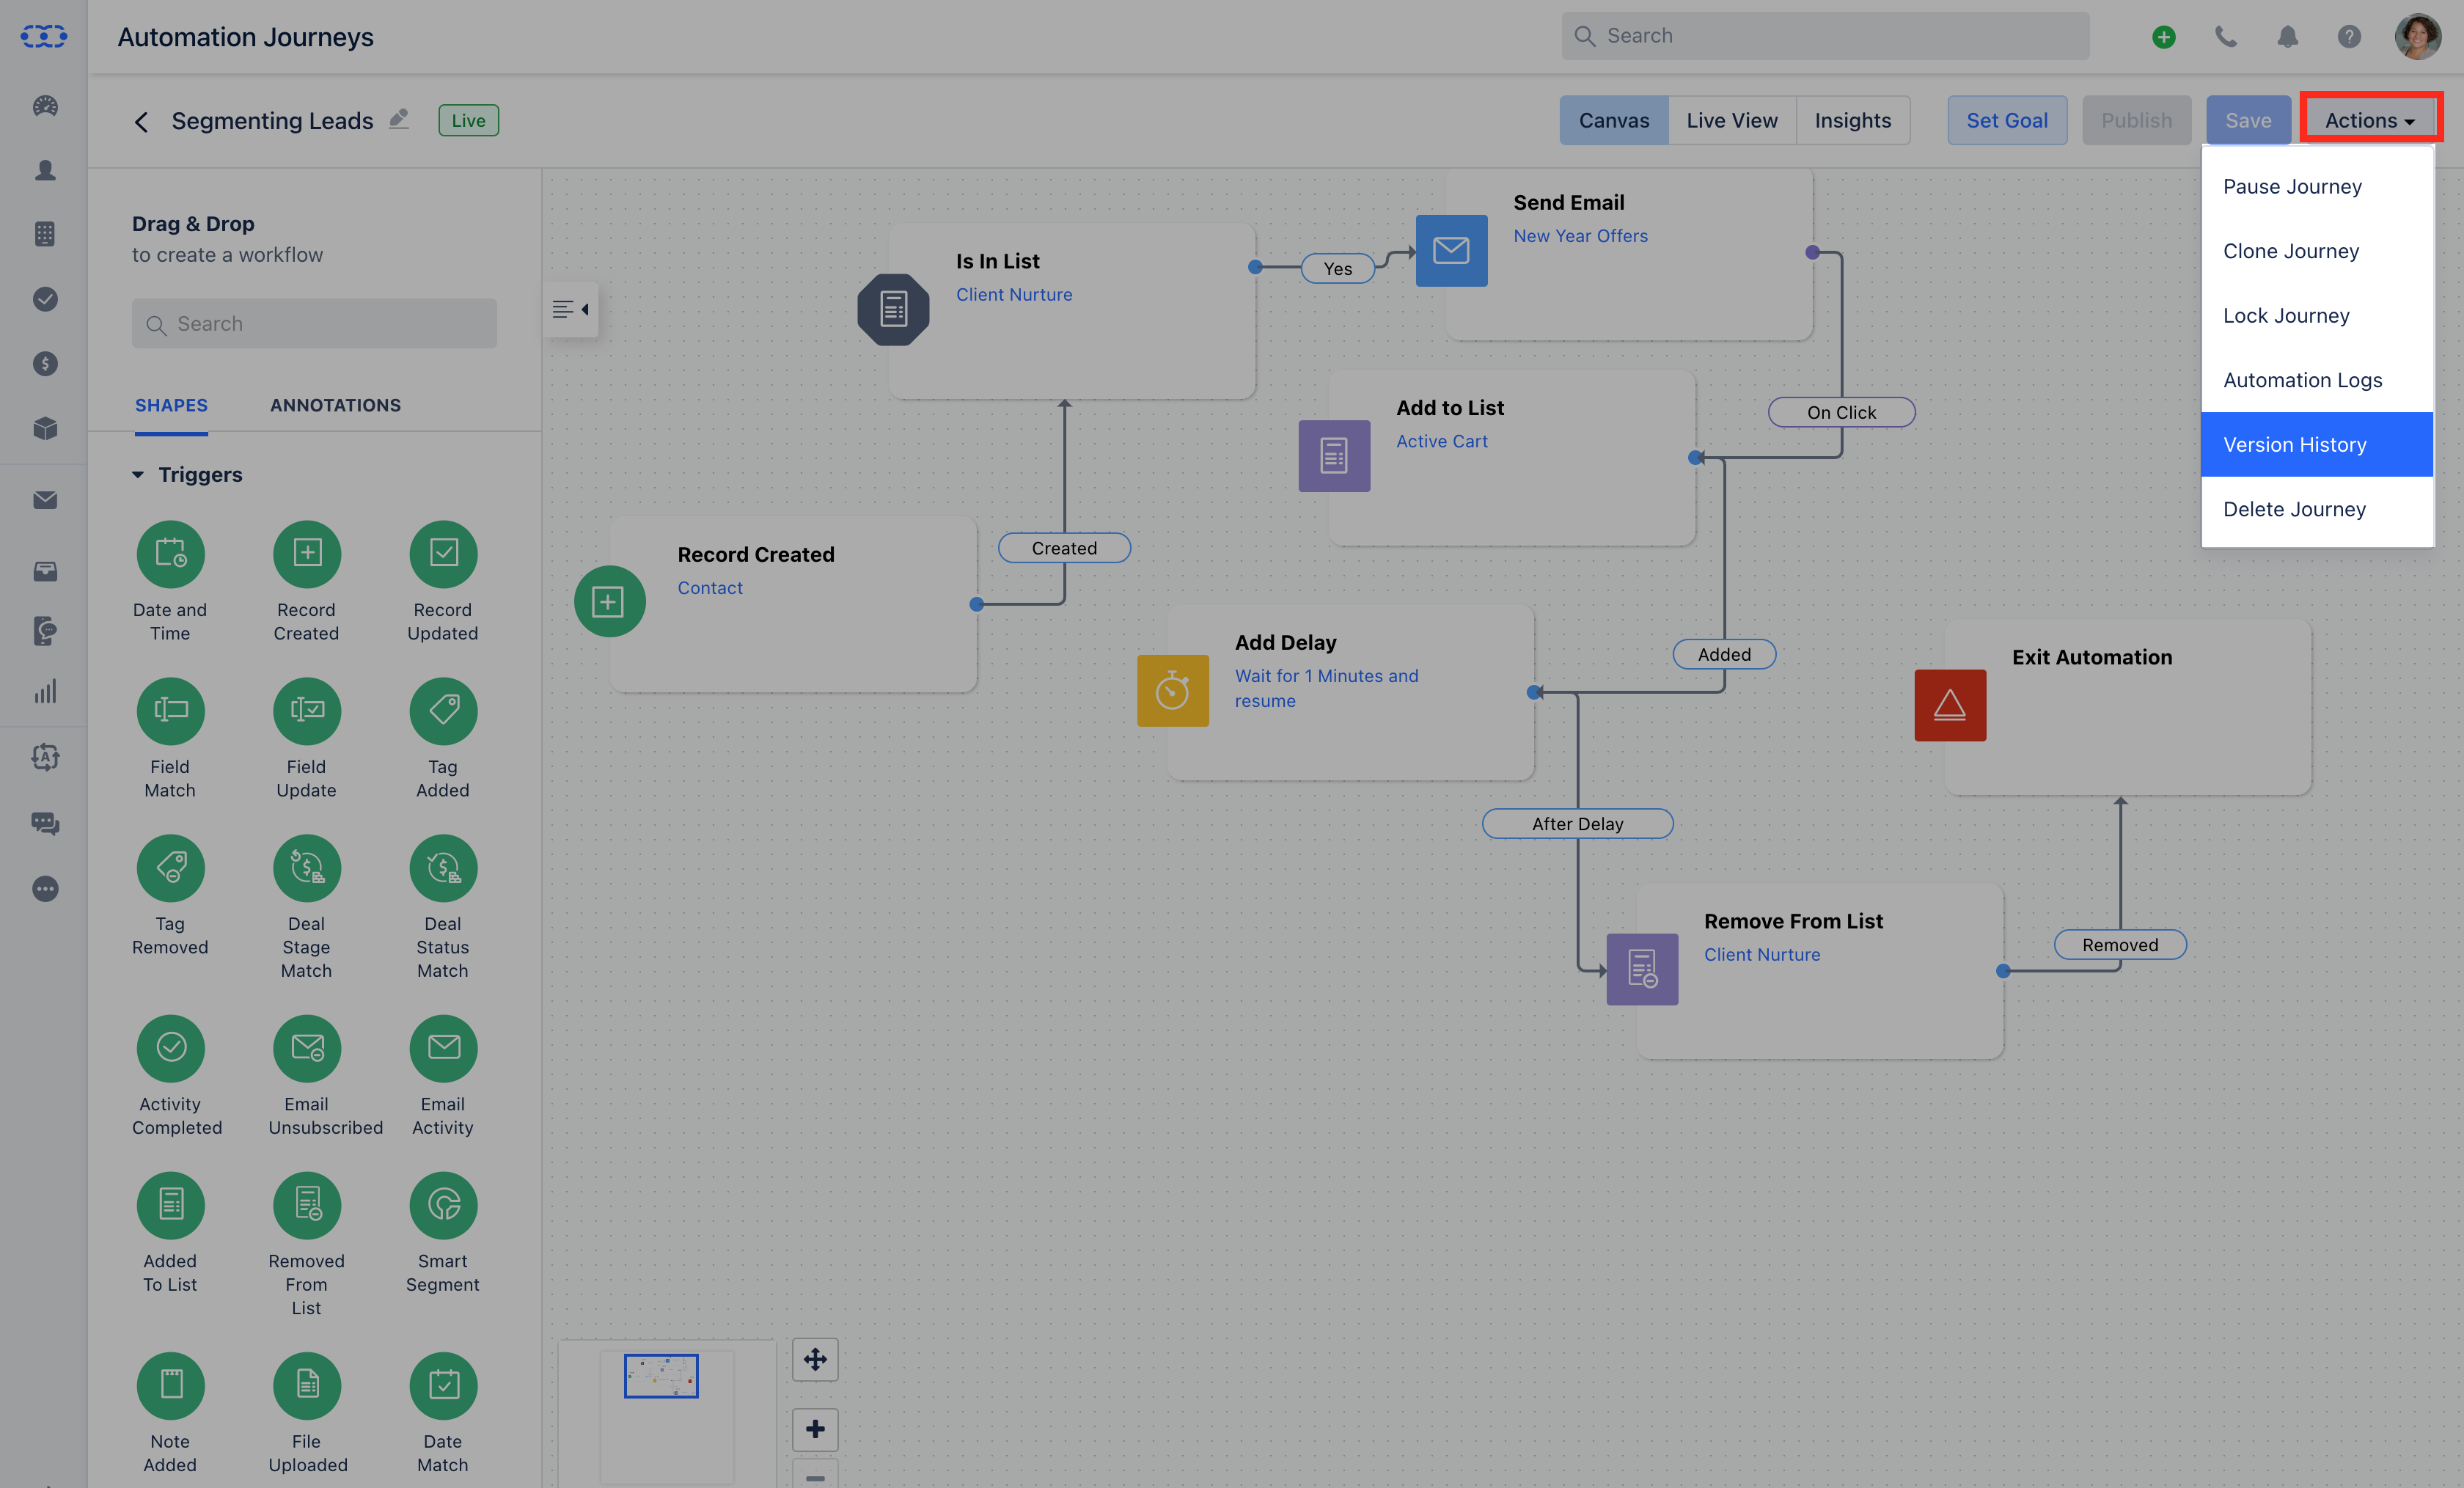Select Lock Journey menu option
This screenshot has height=1488, width=2464.
pyautogui.click(x=2317, y=315)
